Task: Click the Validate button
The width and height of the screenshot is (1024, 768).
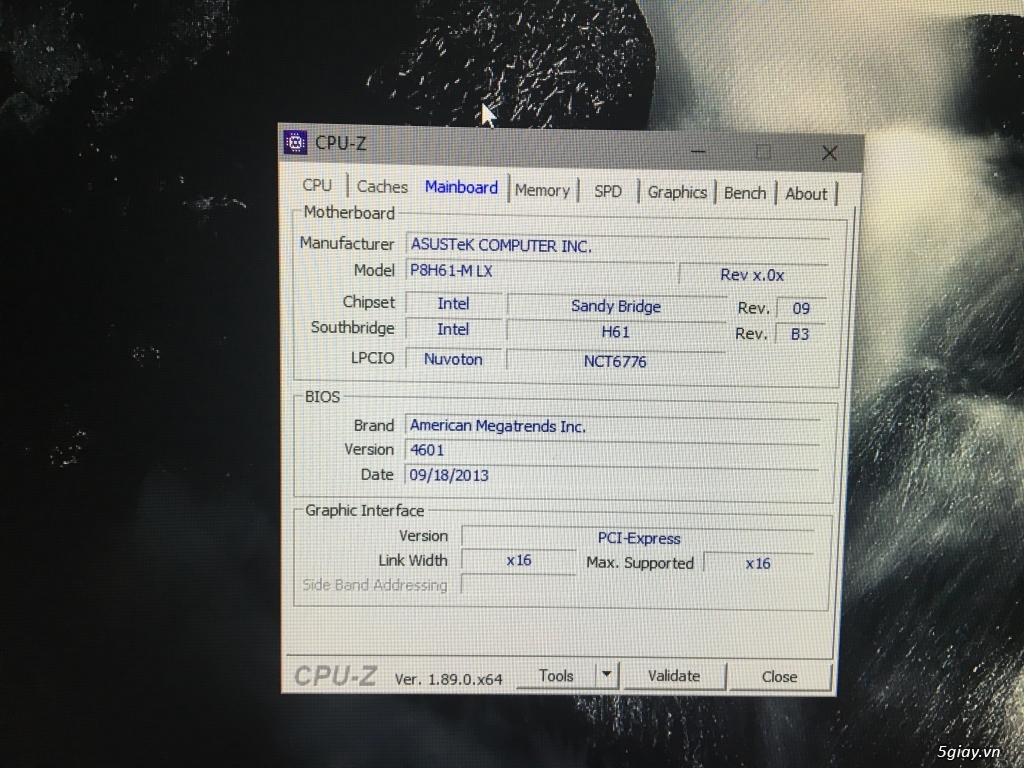Action: coord(674,676)
